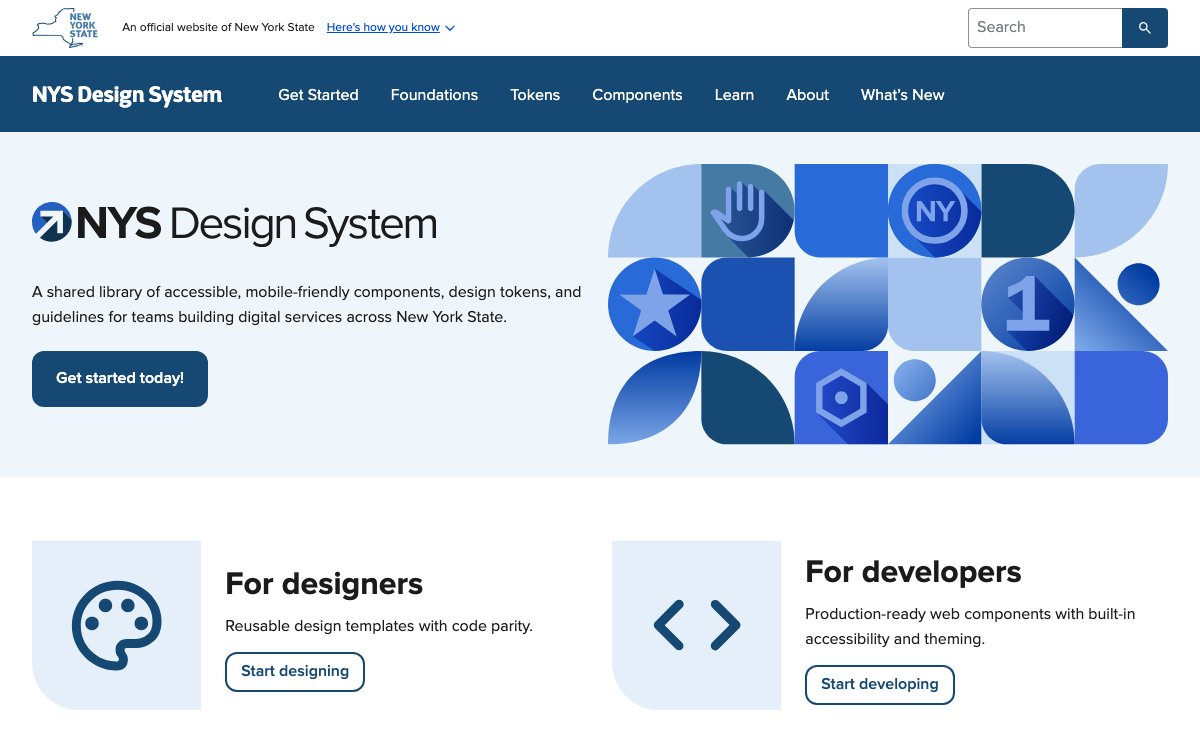
Task: Click the number 1 mosaic tile
Action: tap(1028, 304)
